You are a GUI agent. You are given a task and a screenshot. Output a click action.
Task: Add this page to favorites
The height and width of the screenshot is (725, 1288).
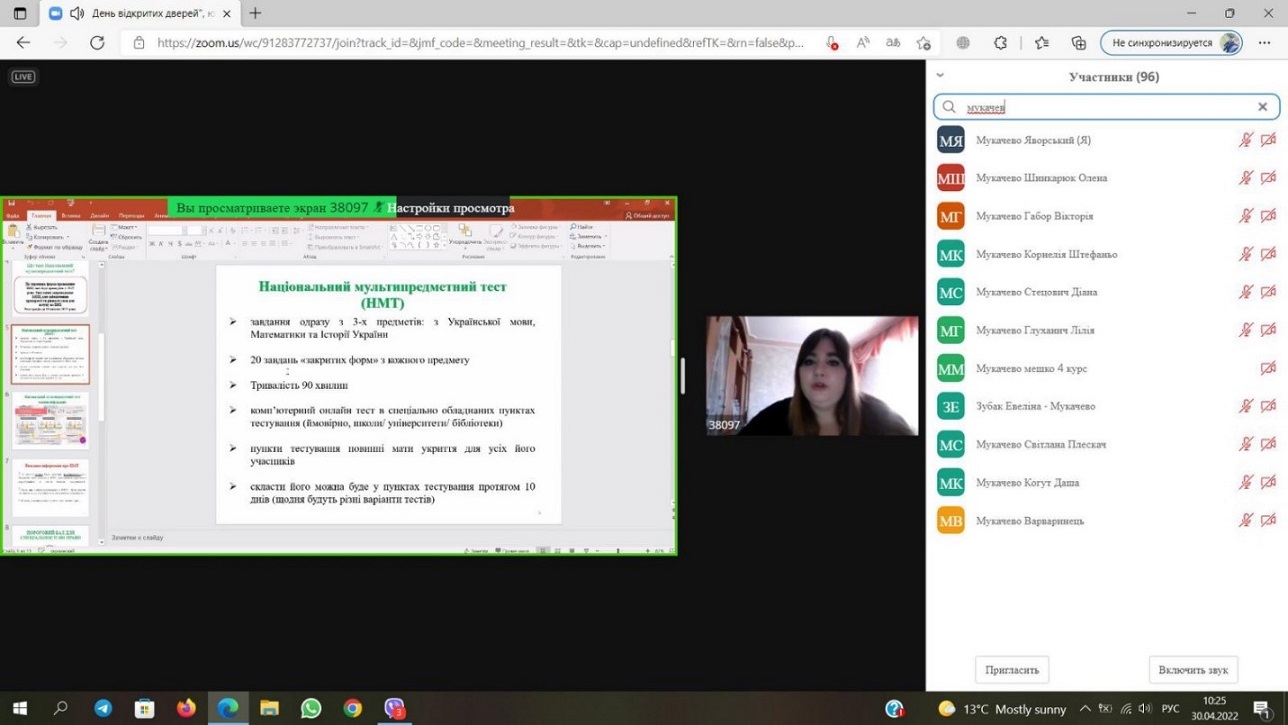(x=924, y=43)
